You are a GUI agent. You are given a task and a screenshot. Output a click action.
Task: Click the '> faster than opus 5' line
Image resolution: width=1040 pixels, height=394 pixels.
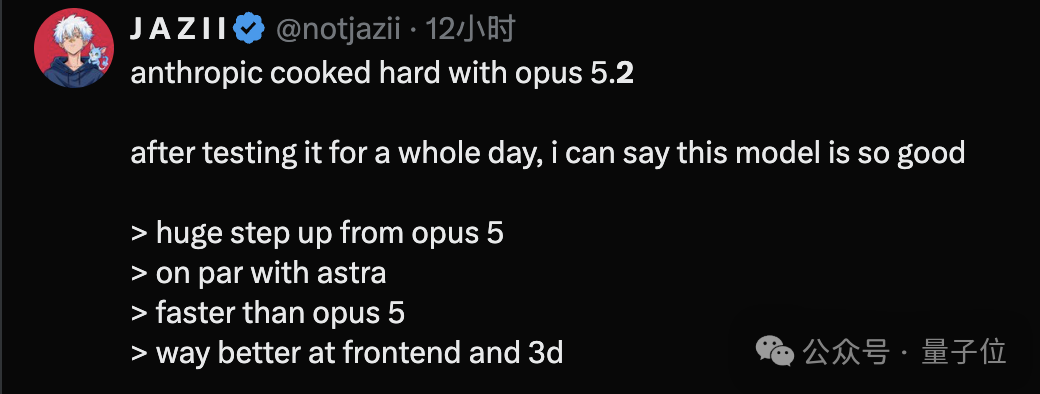(x=268, y=312)
